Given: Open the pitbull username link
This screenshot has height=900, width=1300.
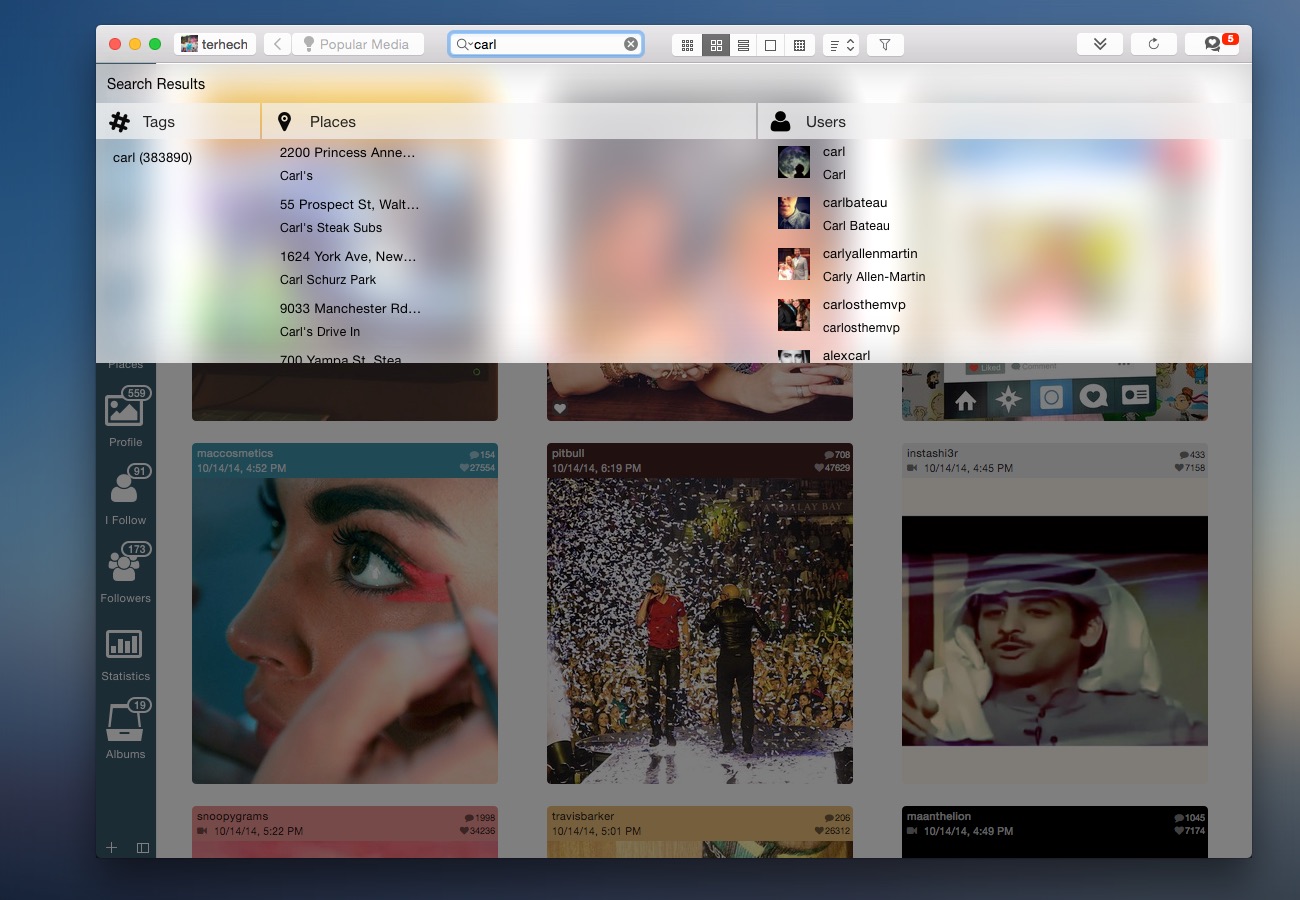Looking at the screenshot, I should click(x=568, y=454).
